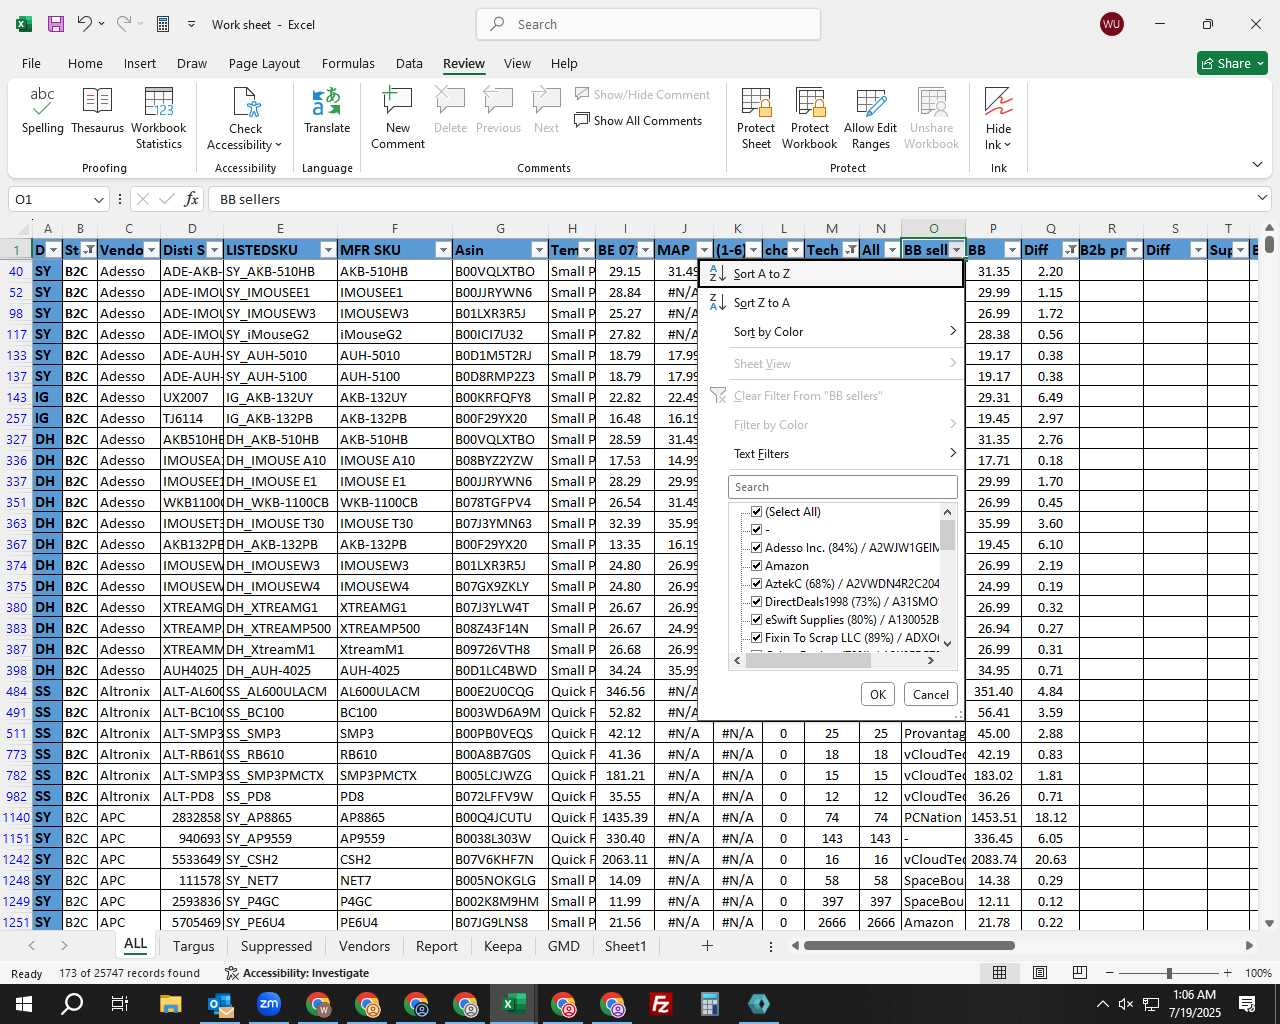Choose Sort A to Z
This screenshot has width=1280, height=1024.
click(832, 274)
